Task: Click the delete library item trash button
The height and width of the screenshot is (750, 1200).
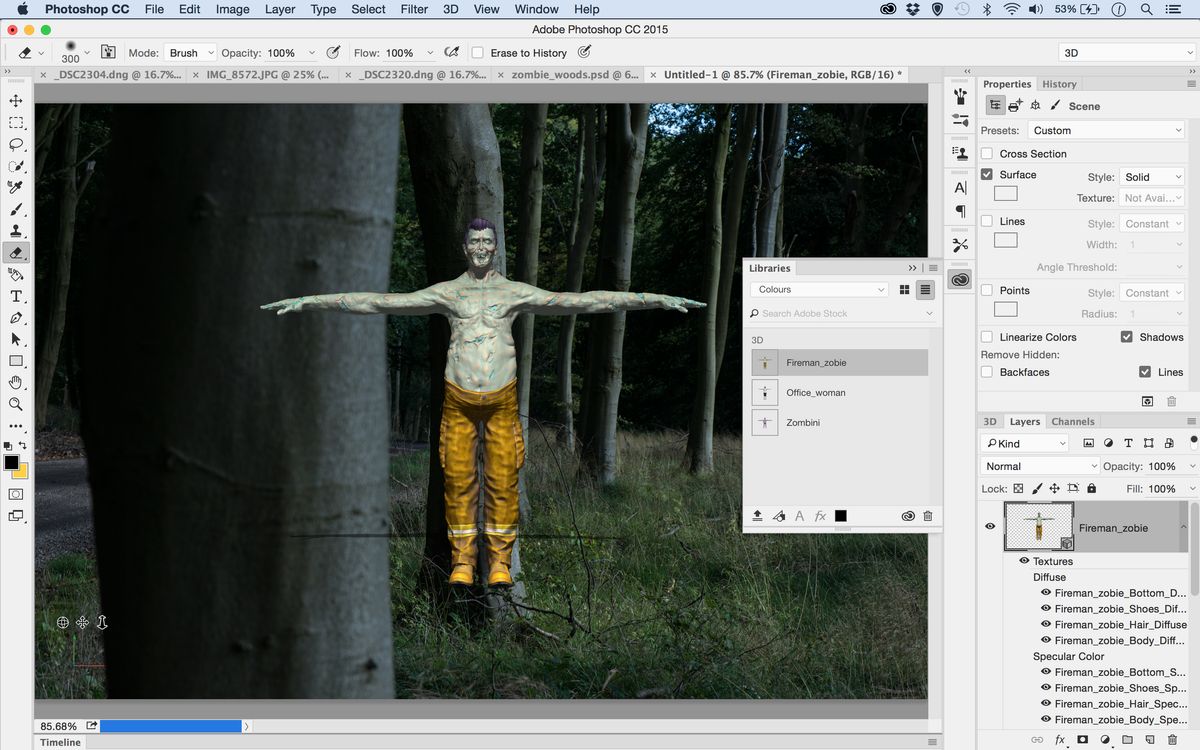Action: click(928, 515)
